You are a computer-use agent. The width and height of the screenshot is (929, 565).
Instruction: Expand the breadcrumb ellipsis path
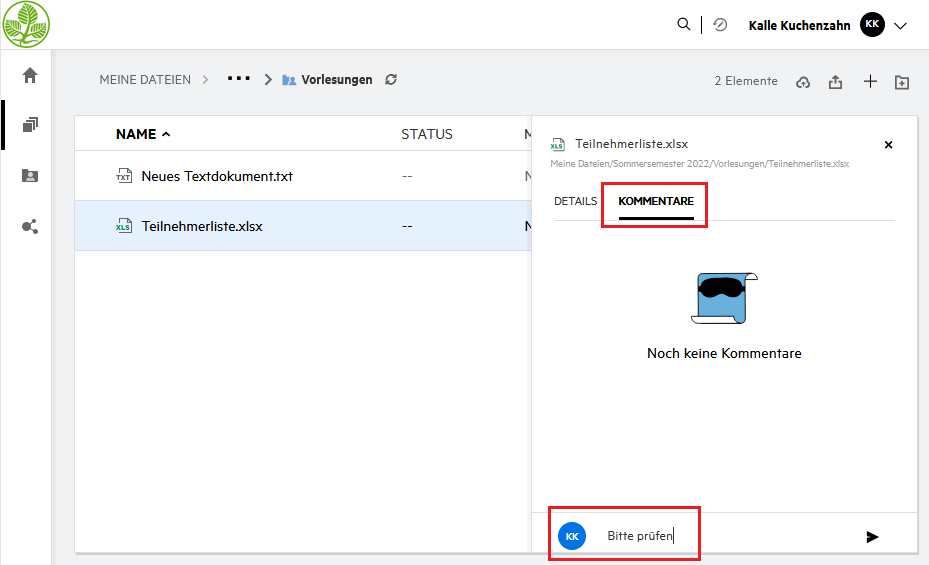238,79
